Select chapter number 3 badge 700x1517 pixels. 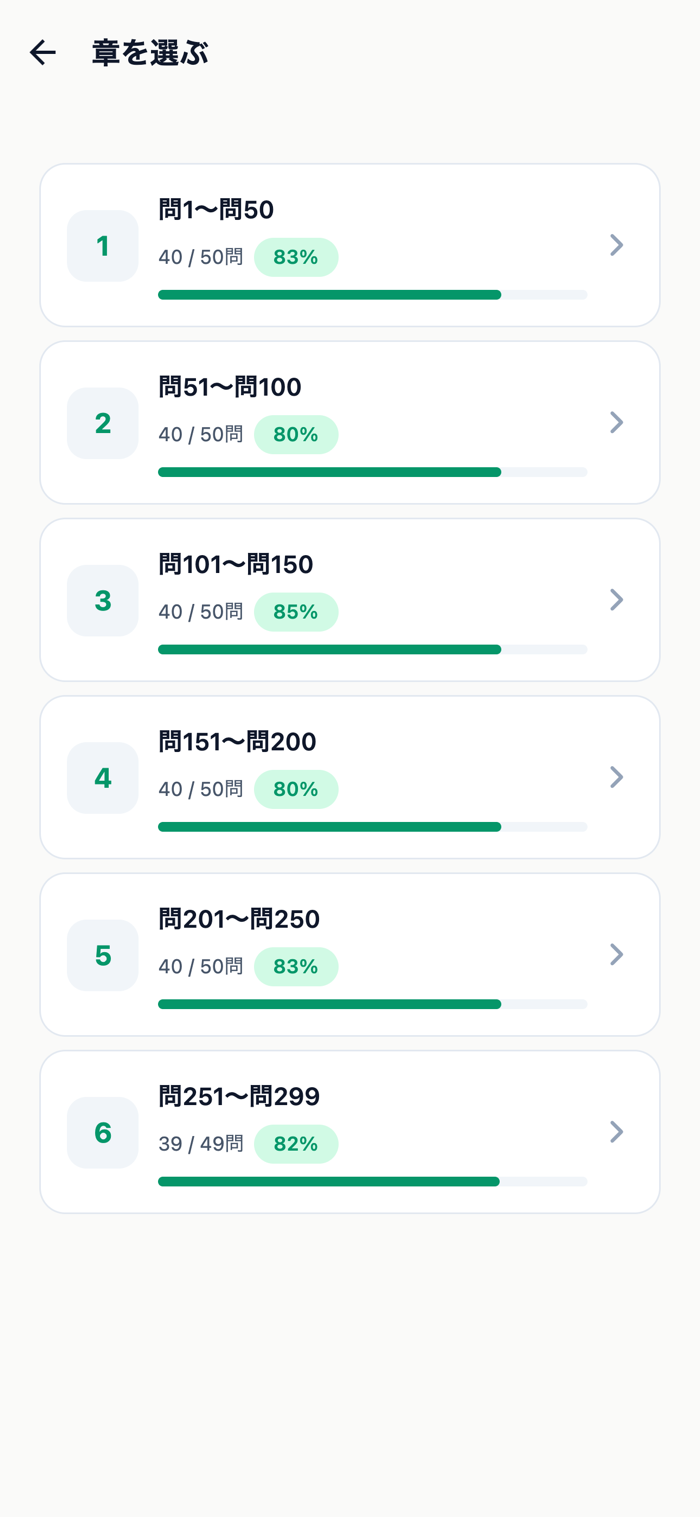coord(103,600)
